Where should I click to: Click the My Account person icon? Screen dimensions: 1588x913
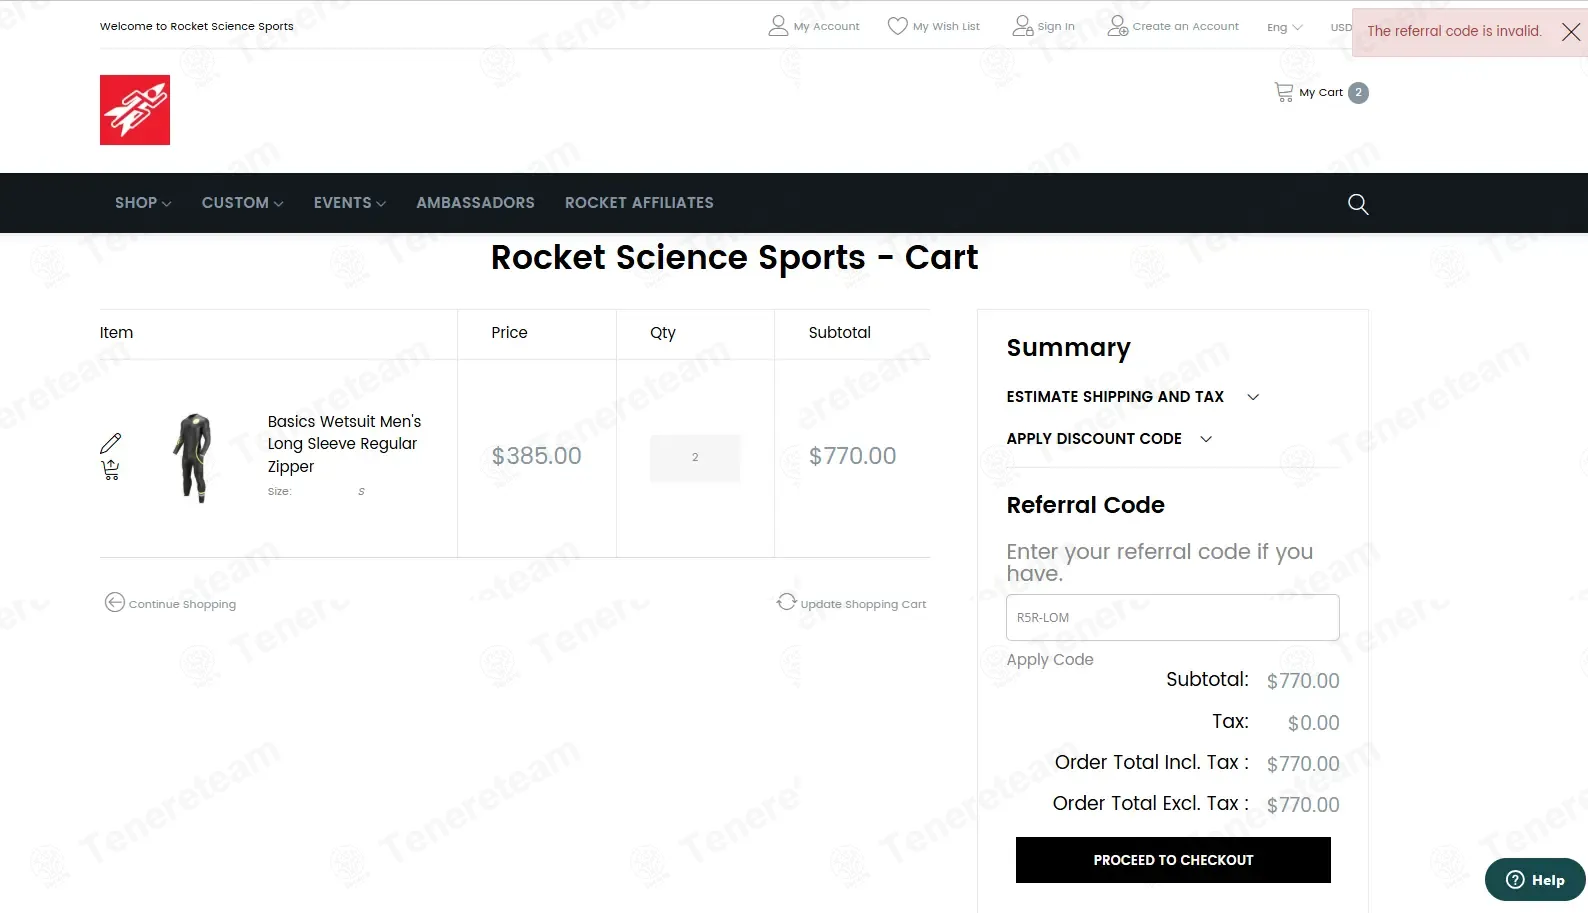(x=778, y=26)
